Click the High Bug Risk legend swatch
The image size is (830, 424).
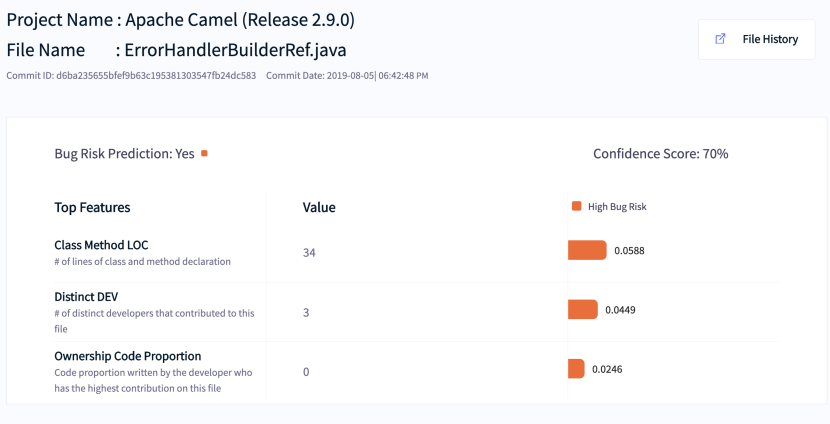click(576, 207)
